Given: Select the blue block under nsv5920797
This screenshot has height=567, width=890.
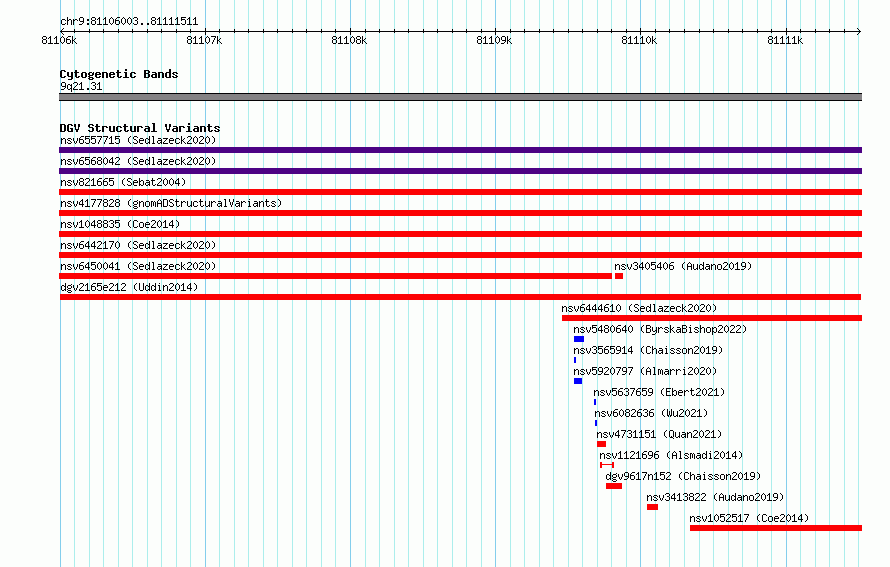Looking at the screenshot, I should click(x=578, y=381).
